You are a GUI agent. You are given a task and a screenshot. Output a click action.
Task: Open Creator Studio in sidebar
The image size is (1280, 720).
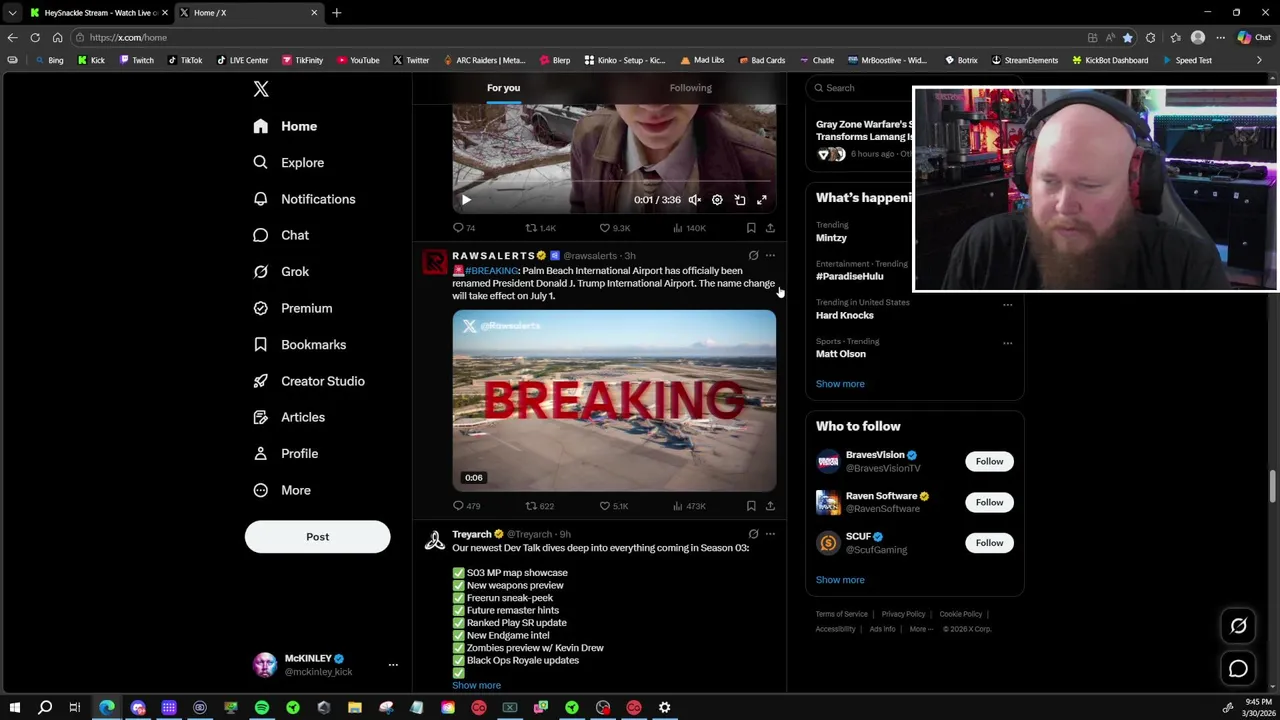tap(309, 381)
